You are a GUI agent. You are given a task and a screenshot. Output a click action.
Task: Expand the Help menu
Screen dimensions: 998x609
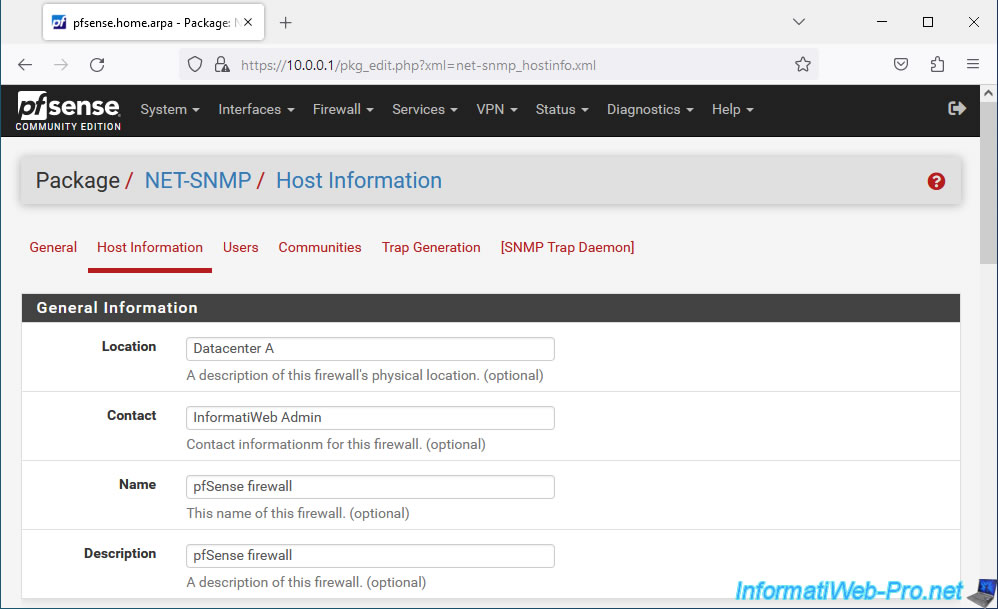733,109
